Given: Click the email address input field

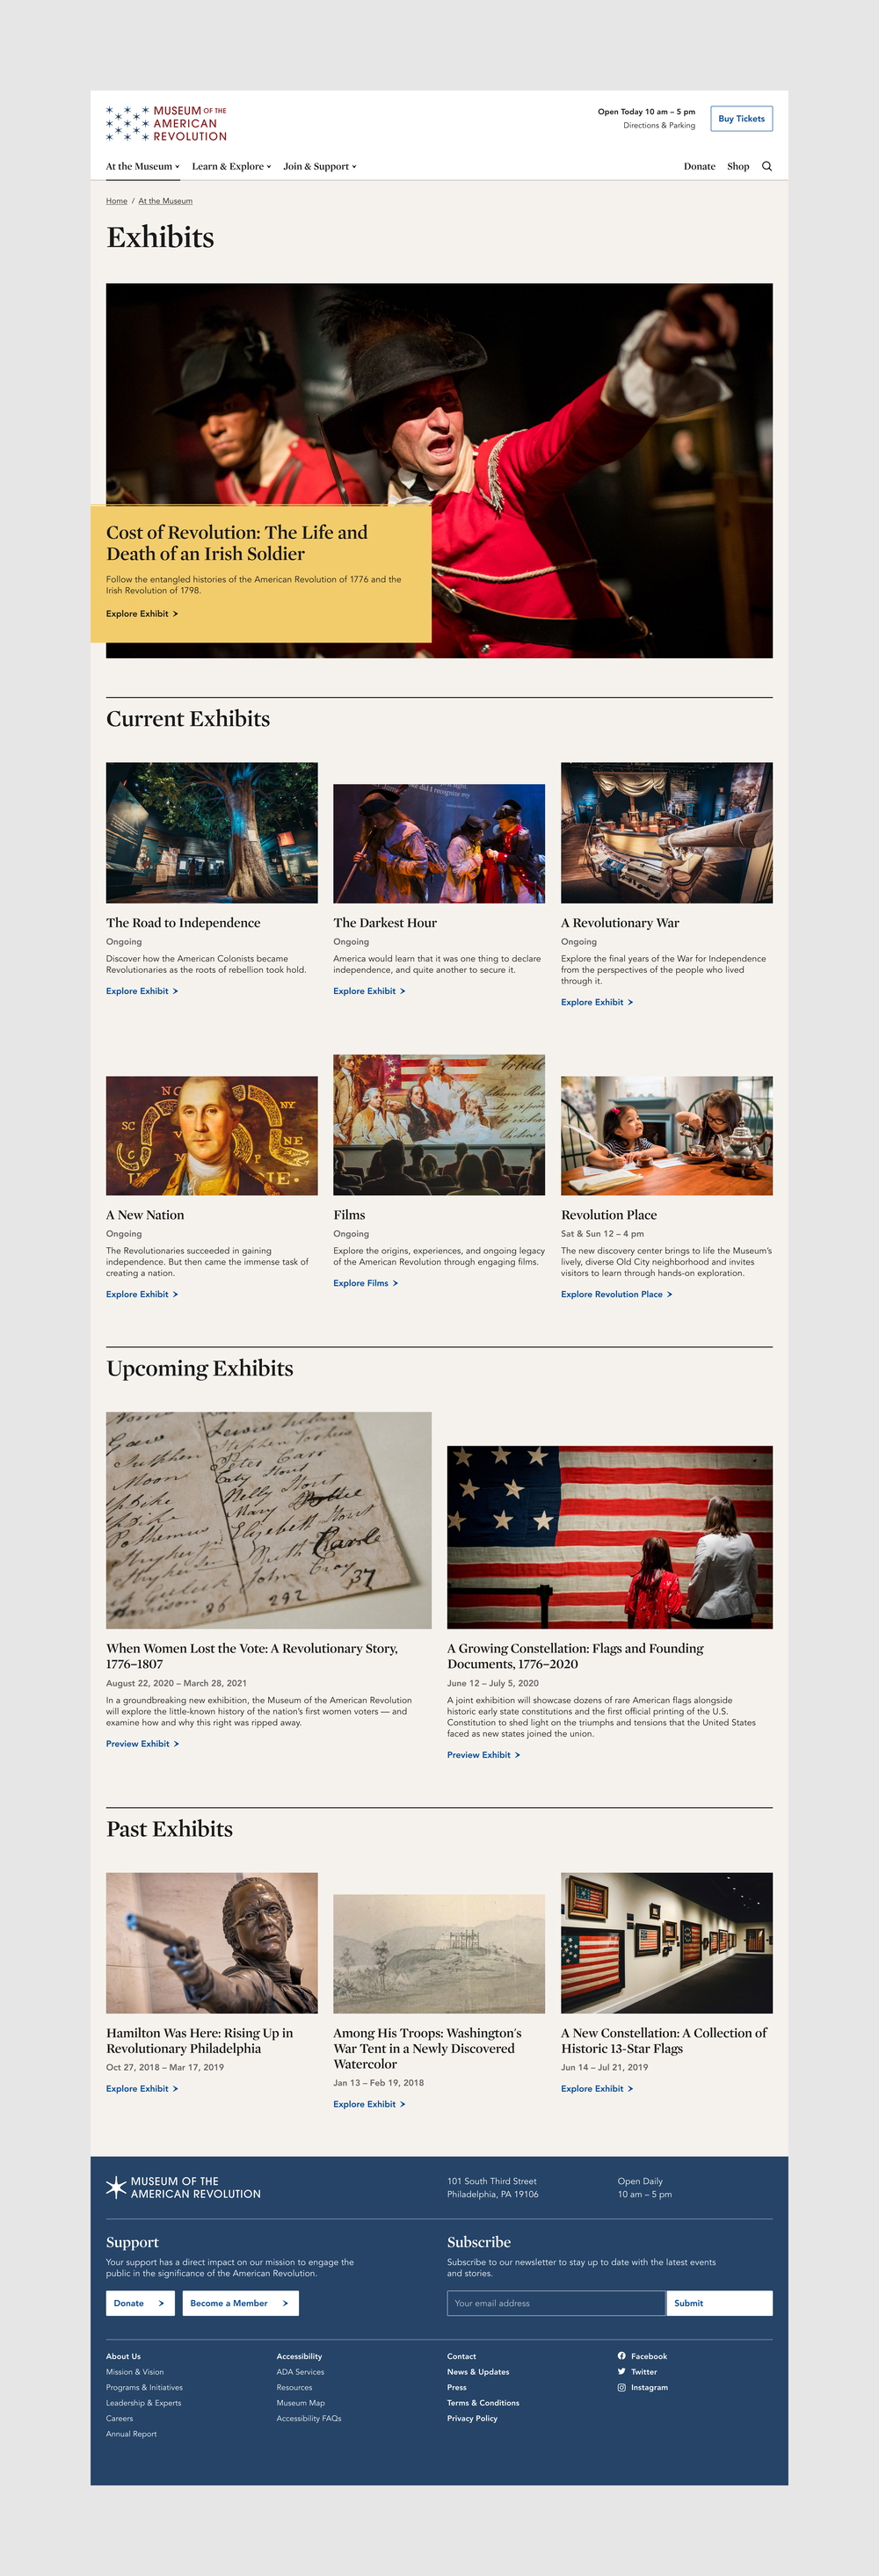Looking at the screenshot, I should click(556, 2303).
